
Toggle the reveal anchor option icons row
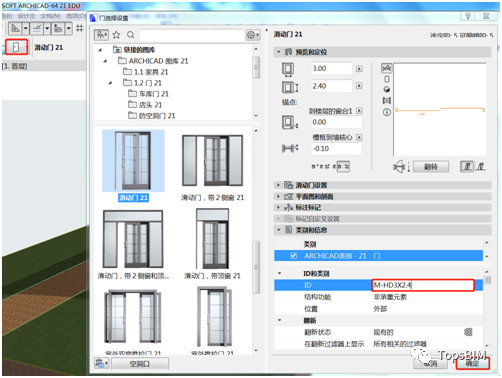click(331, 166)
